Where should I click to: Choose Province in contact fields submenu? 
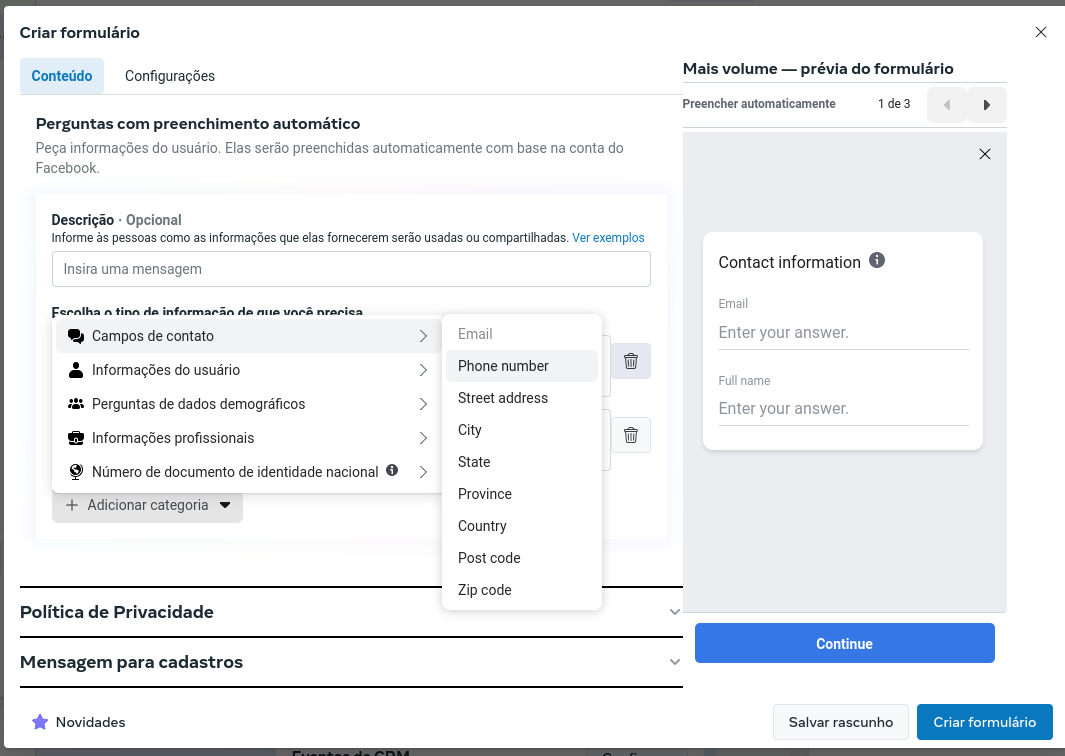click(x=522, y=494)
